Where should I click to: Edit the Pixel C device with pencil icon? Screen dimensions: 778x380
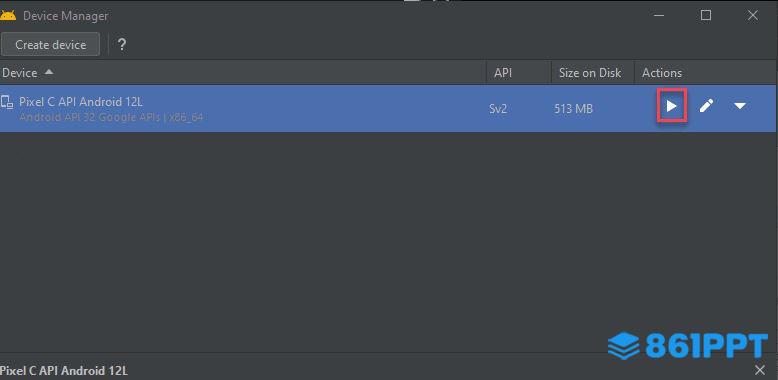(707, 106)
